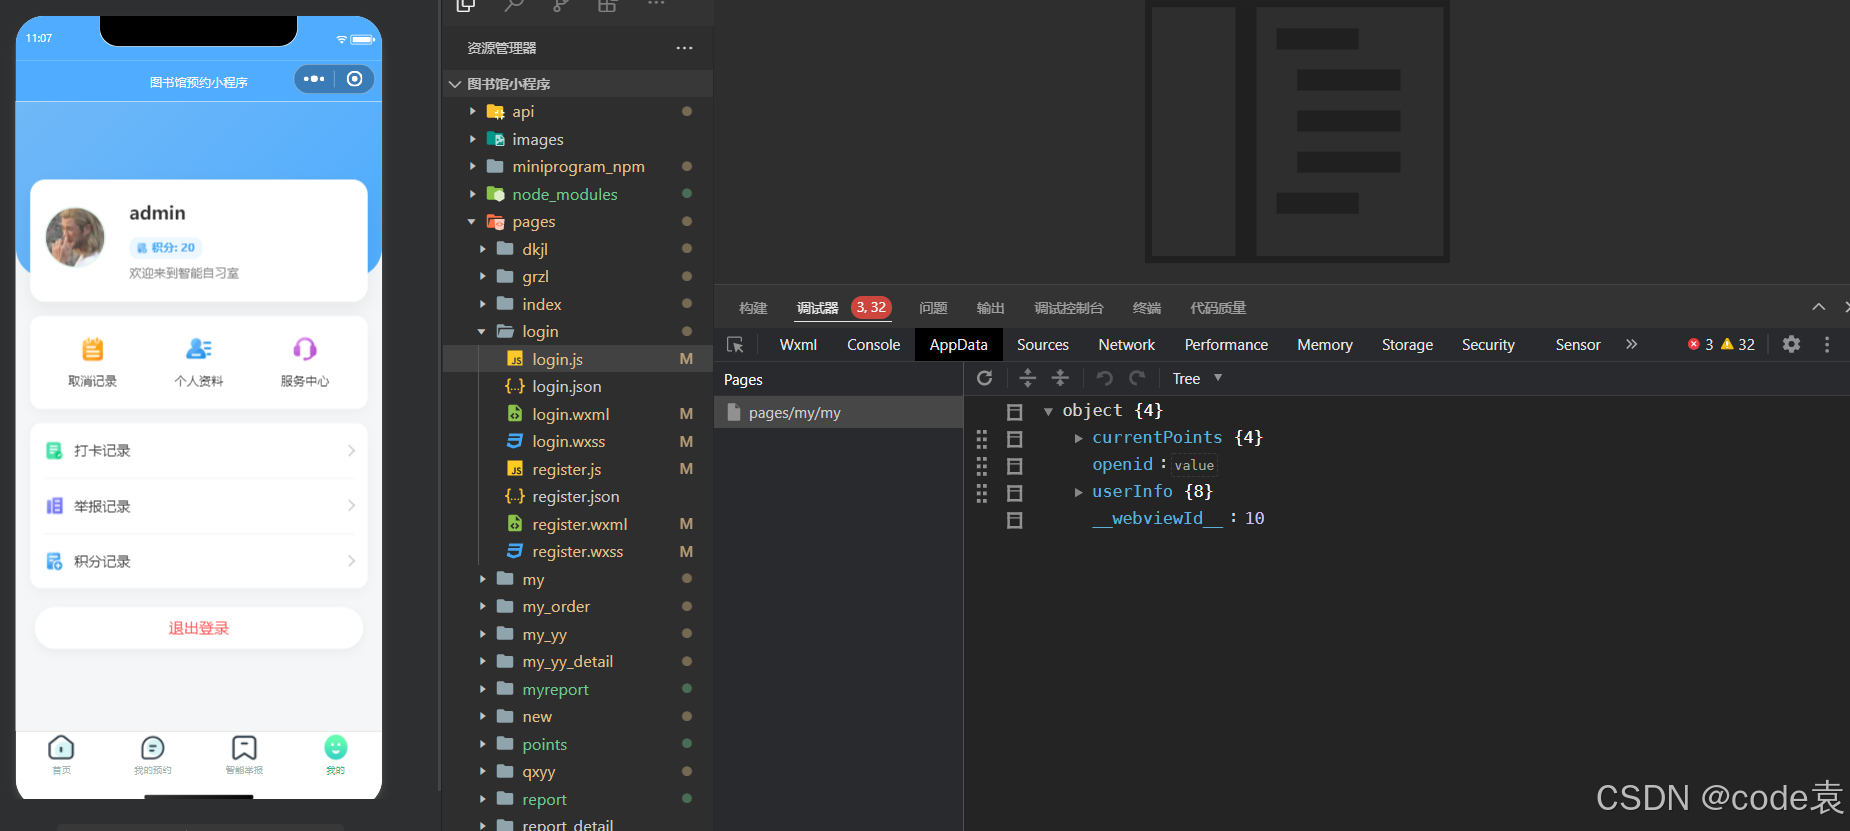Expand the miniprogram_npm folder
The height and width of the screenshot is (831, 1850).
473,166
